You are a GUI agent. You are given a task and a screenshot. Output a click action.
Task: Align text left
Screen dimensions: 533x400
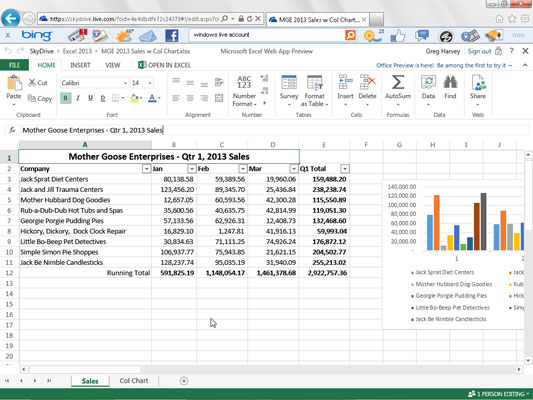pos(176,98)
